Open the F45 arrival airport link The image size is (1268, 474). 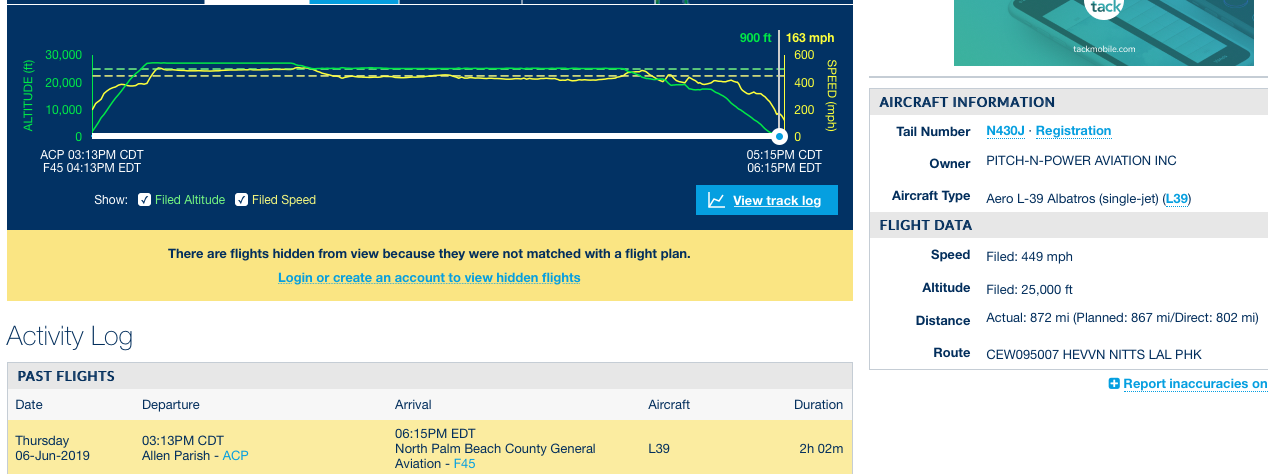(465, 463)
